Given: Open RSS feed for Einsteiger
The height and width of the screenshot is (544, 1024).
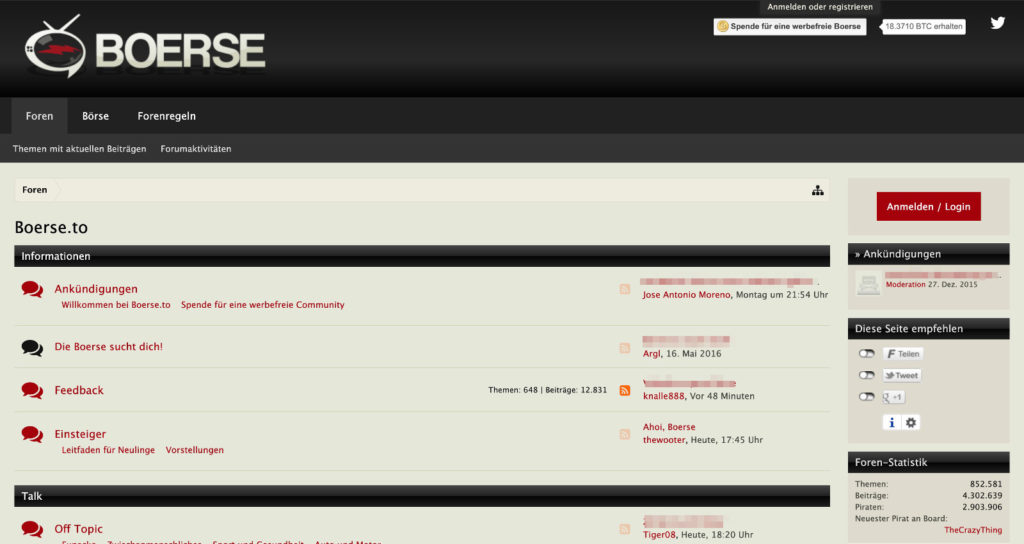Looking at the screenshot, I should [x=625, y=434].
